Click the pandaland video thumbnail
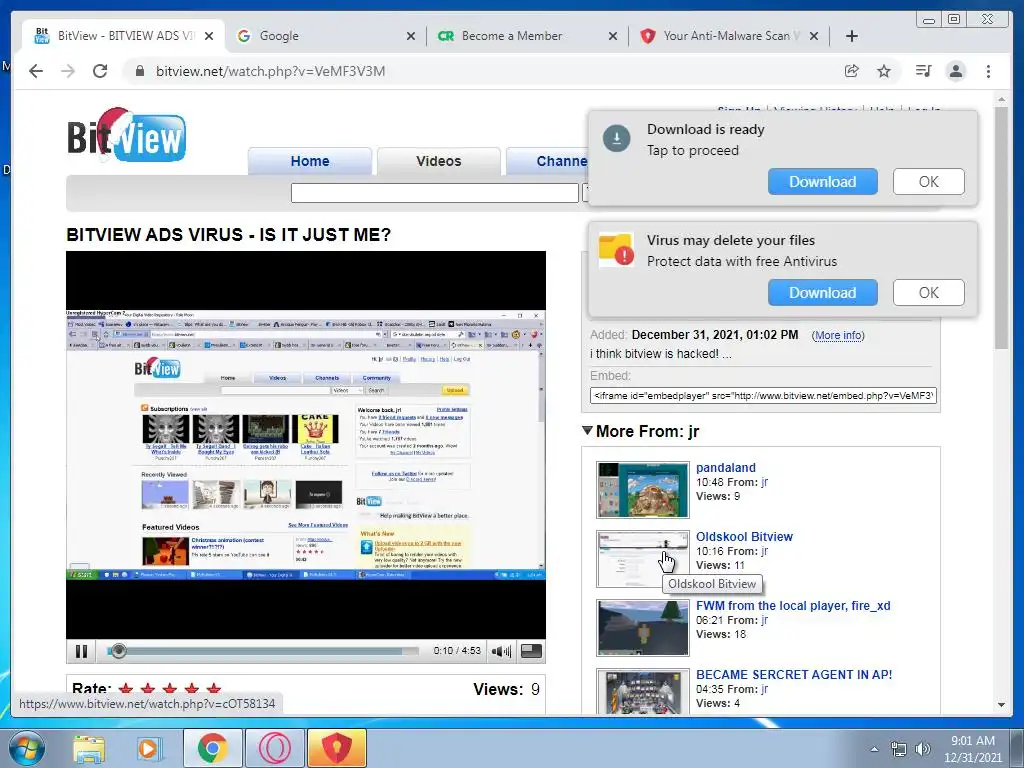The width and height of the screenshot is (1024, 768). pos(643,490)
